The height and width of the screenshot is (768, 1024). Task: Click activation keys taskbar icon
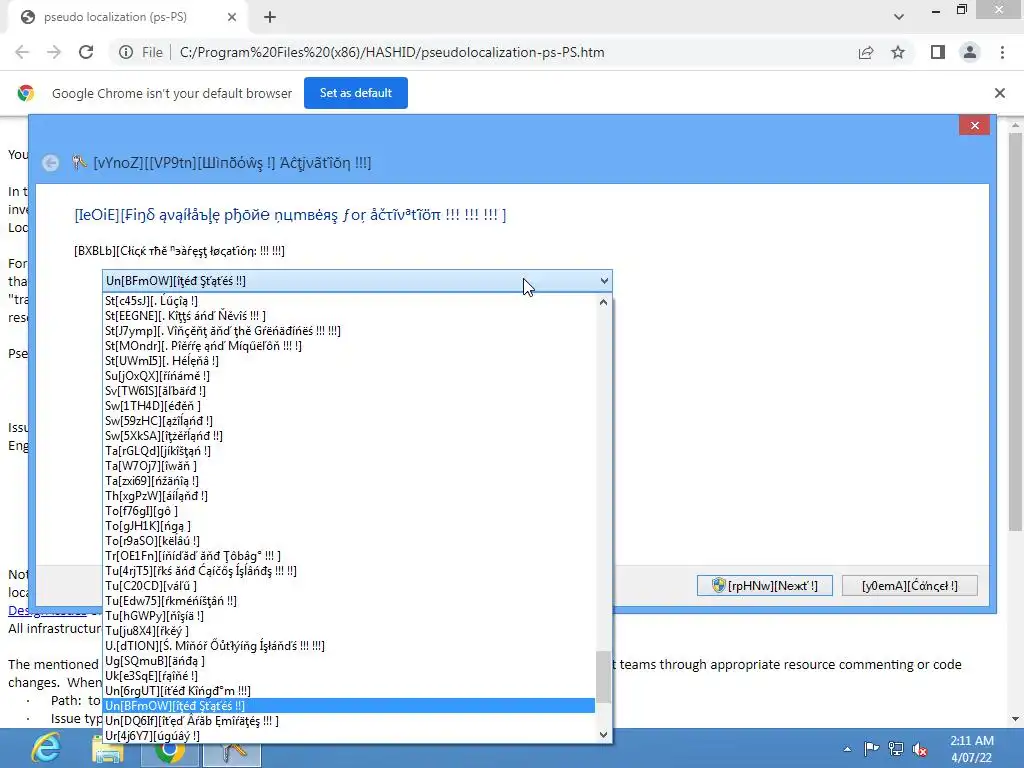232,752
